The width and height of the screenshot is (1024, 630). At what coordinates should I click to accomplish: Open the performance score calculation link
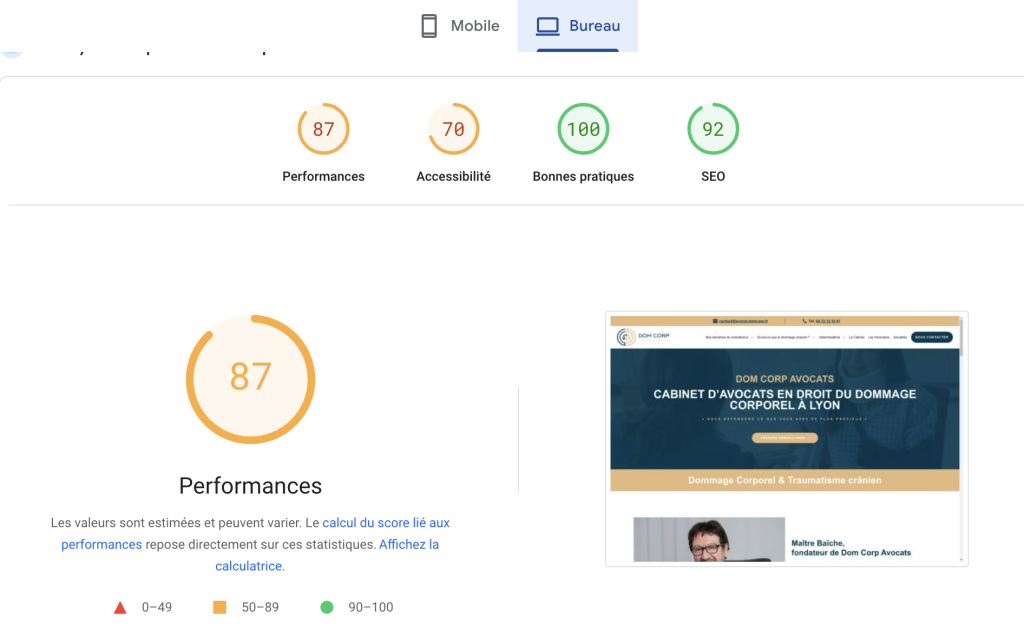[x=385, y=523]
